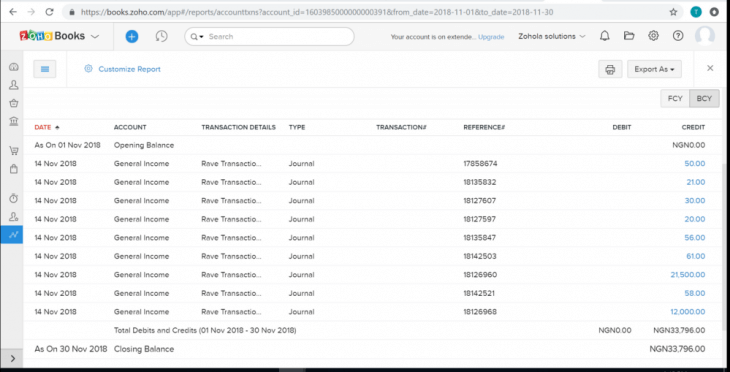Click the Opening Balance row label
This screenshot has width=730, height=372.
[x=144, y=145]
